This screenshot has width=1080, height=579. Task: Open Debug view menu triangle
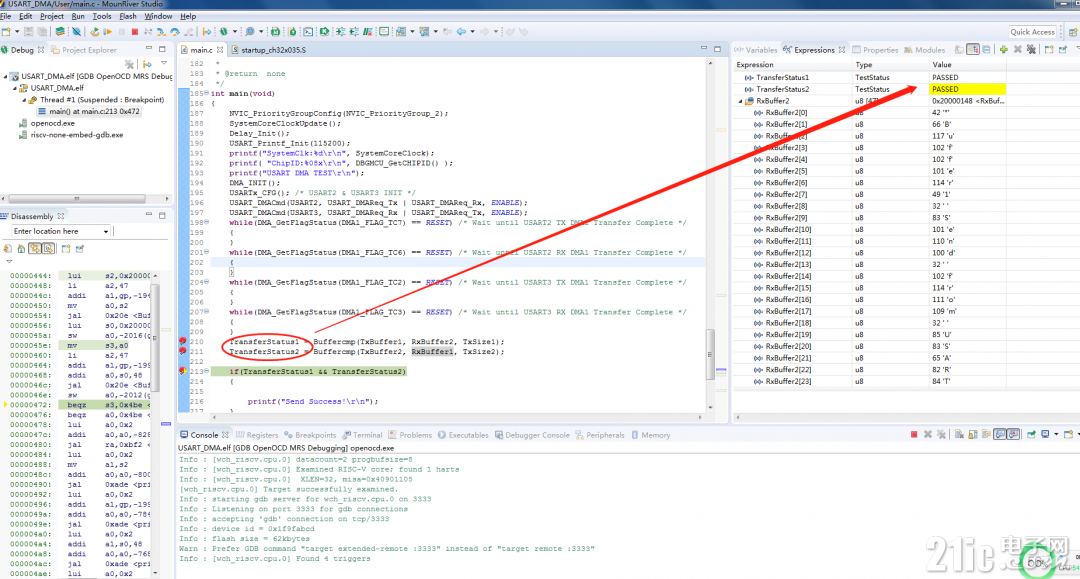(x=164, y=63)
